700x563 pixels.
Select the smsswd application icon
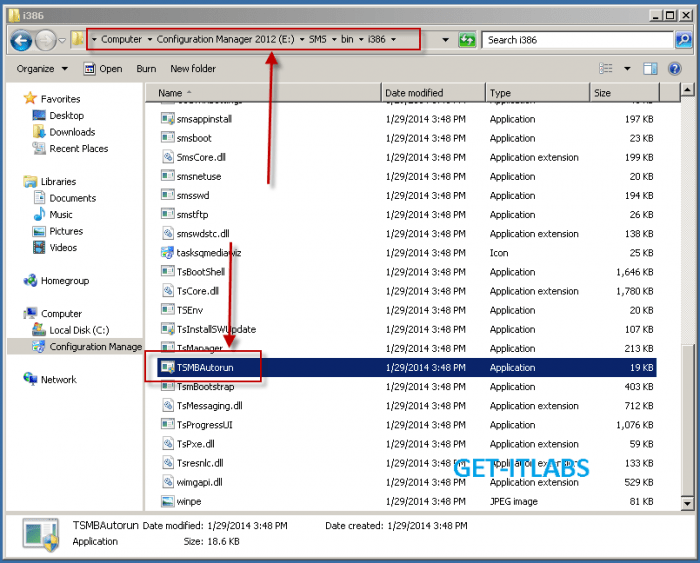click(x=167, y=195)
